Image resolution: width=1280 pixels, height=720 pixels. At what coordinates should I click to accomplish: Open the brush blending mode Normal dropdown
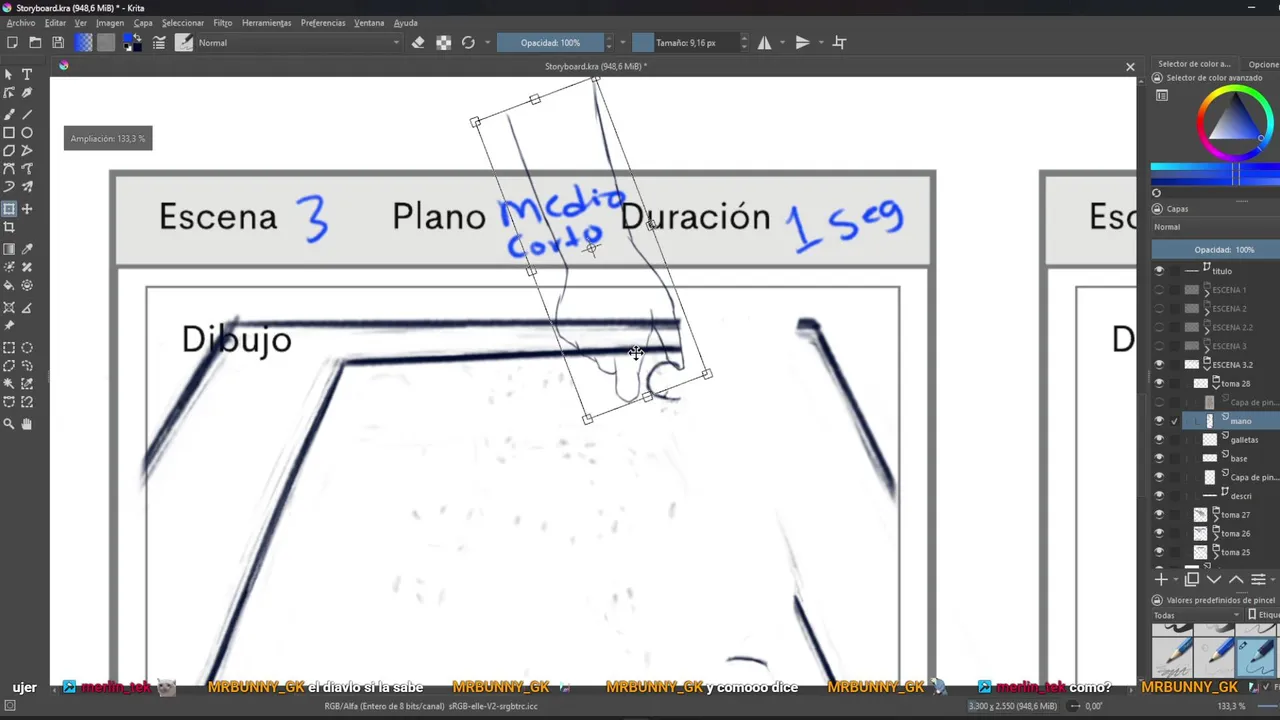[298, 43]
